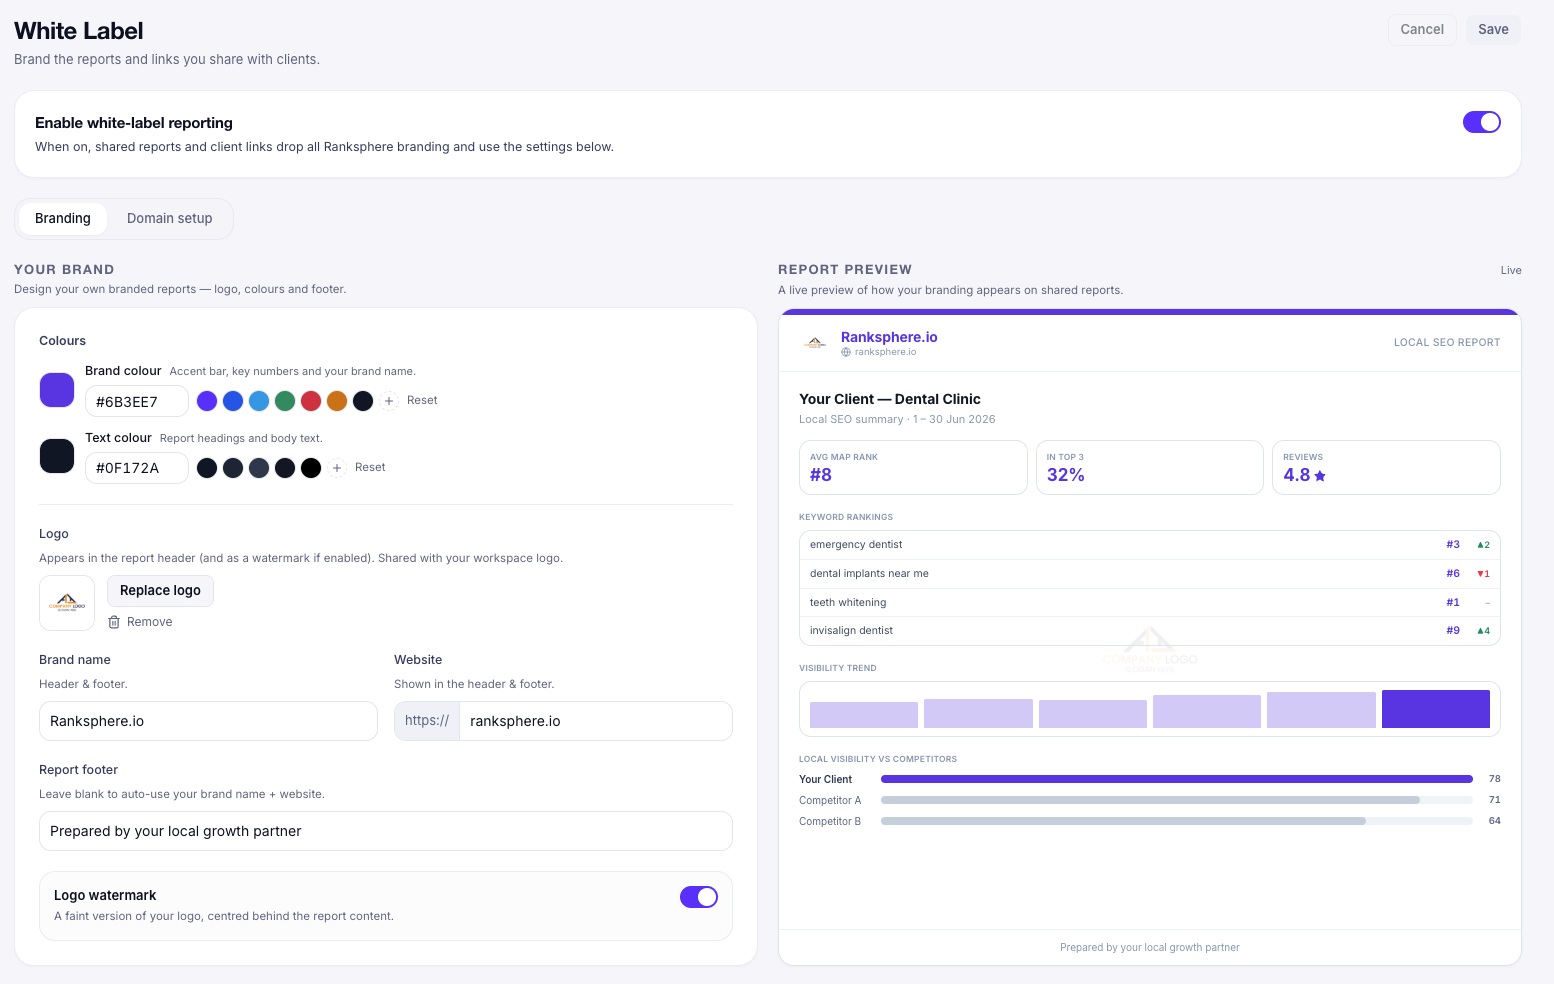The width and height of the screenshot is (1554, 984).
Task: Reset the text colour
Action: (370, 468)
